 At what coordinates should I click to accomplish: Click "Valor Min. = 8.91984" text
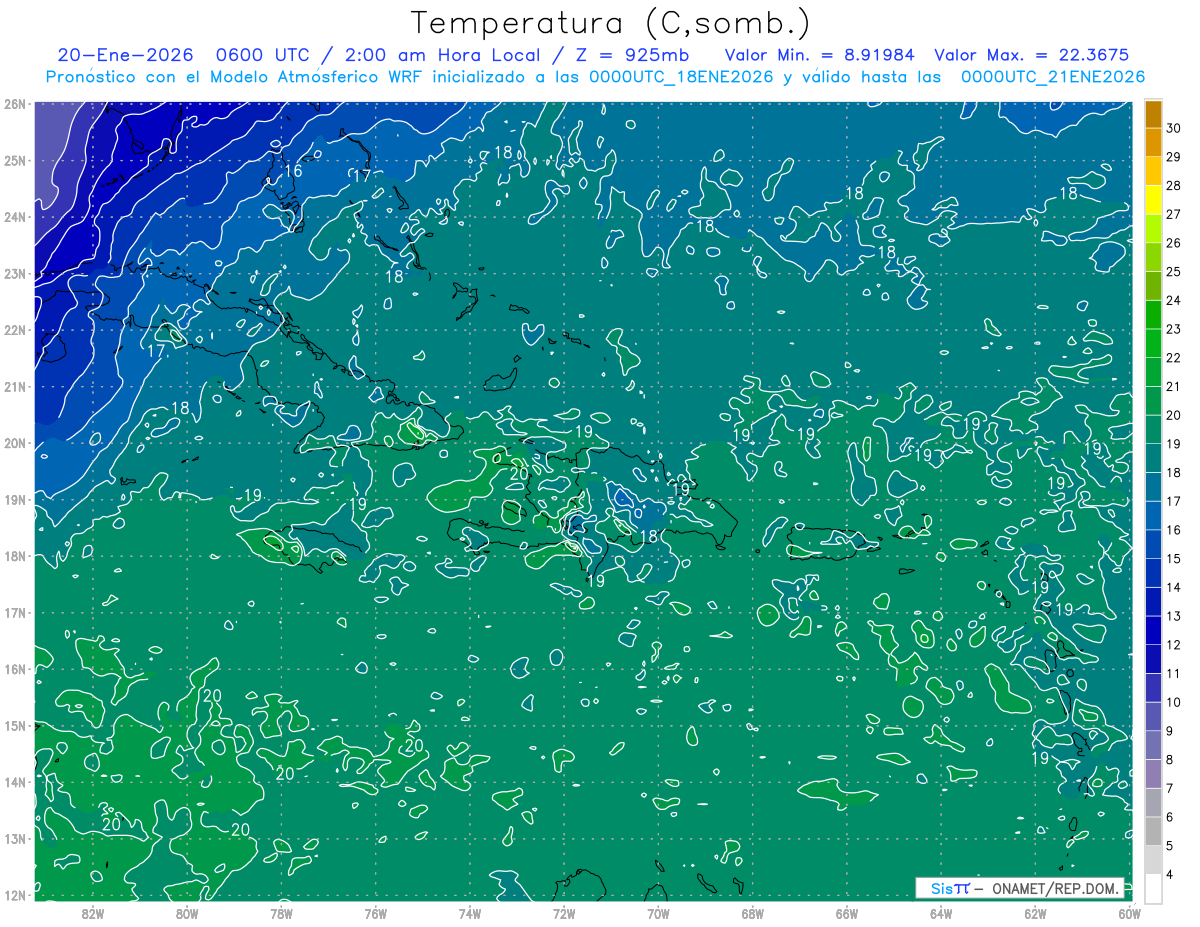[x=819, y=55]
